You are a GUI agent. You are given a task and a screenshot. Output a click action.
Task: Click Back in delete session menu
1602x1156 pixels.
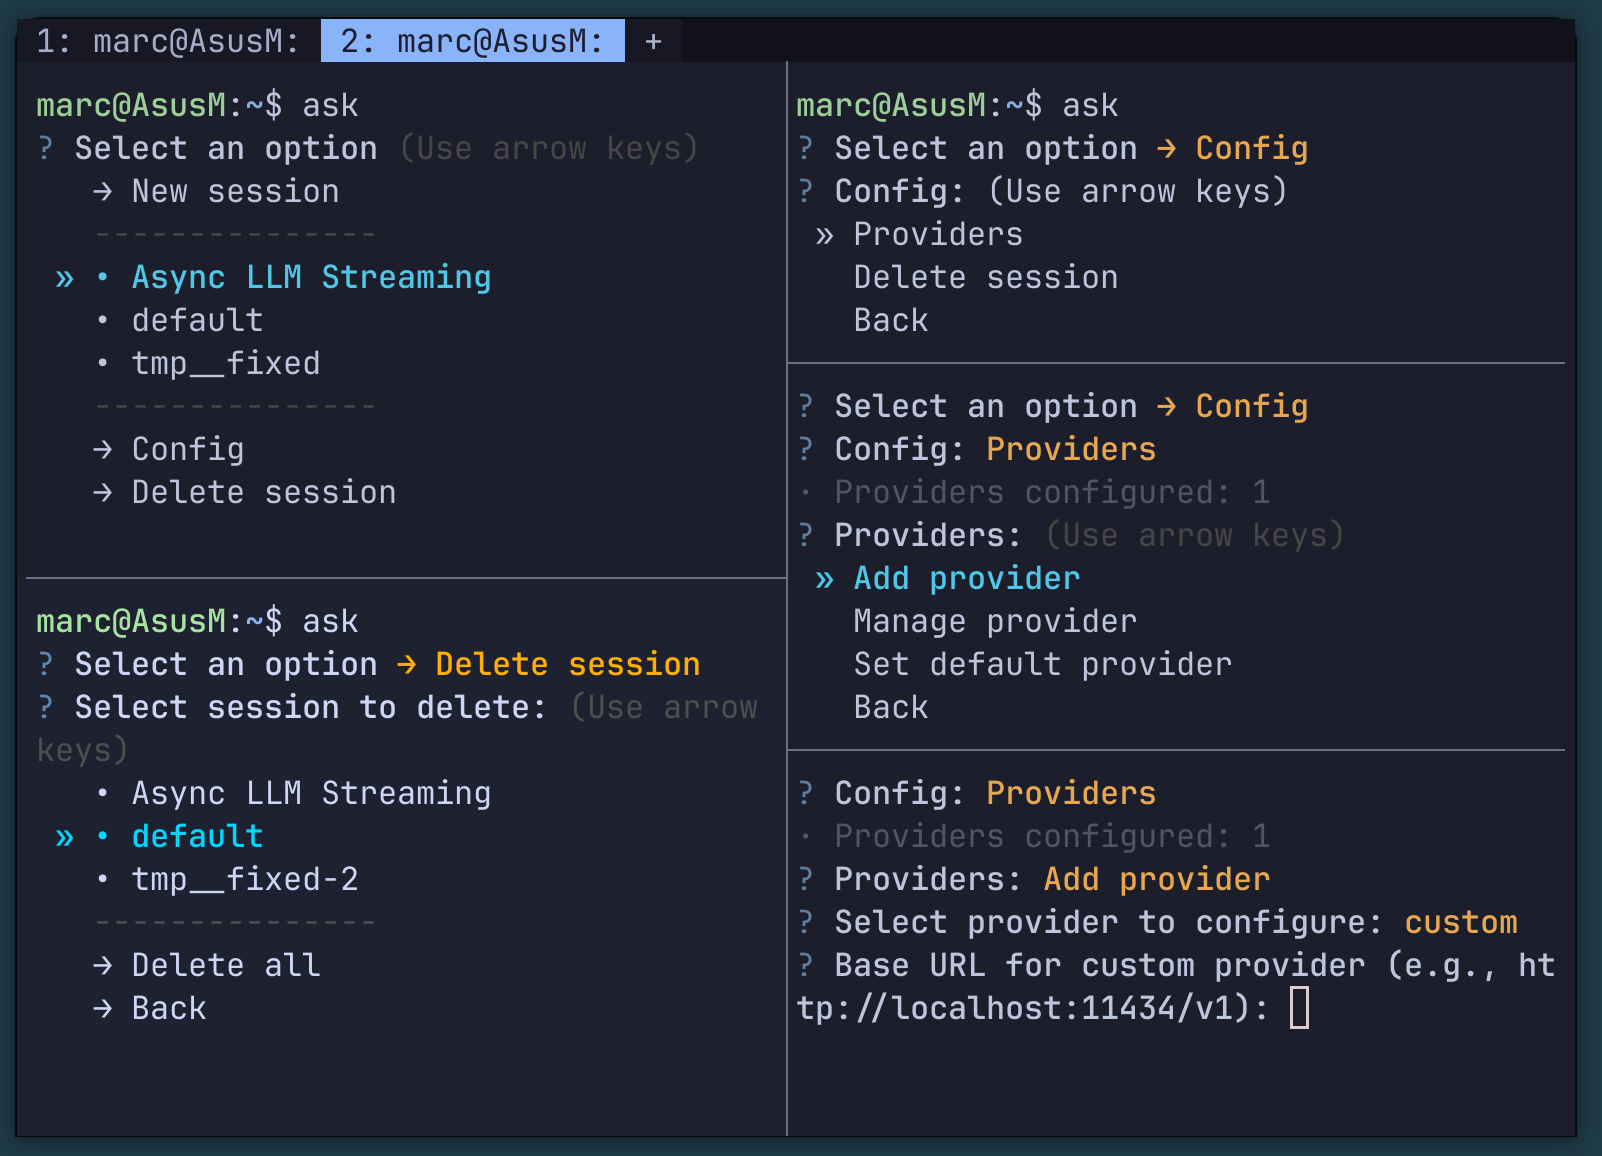pyautogui.click(x=169, y=1008)
